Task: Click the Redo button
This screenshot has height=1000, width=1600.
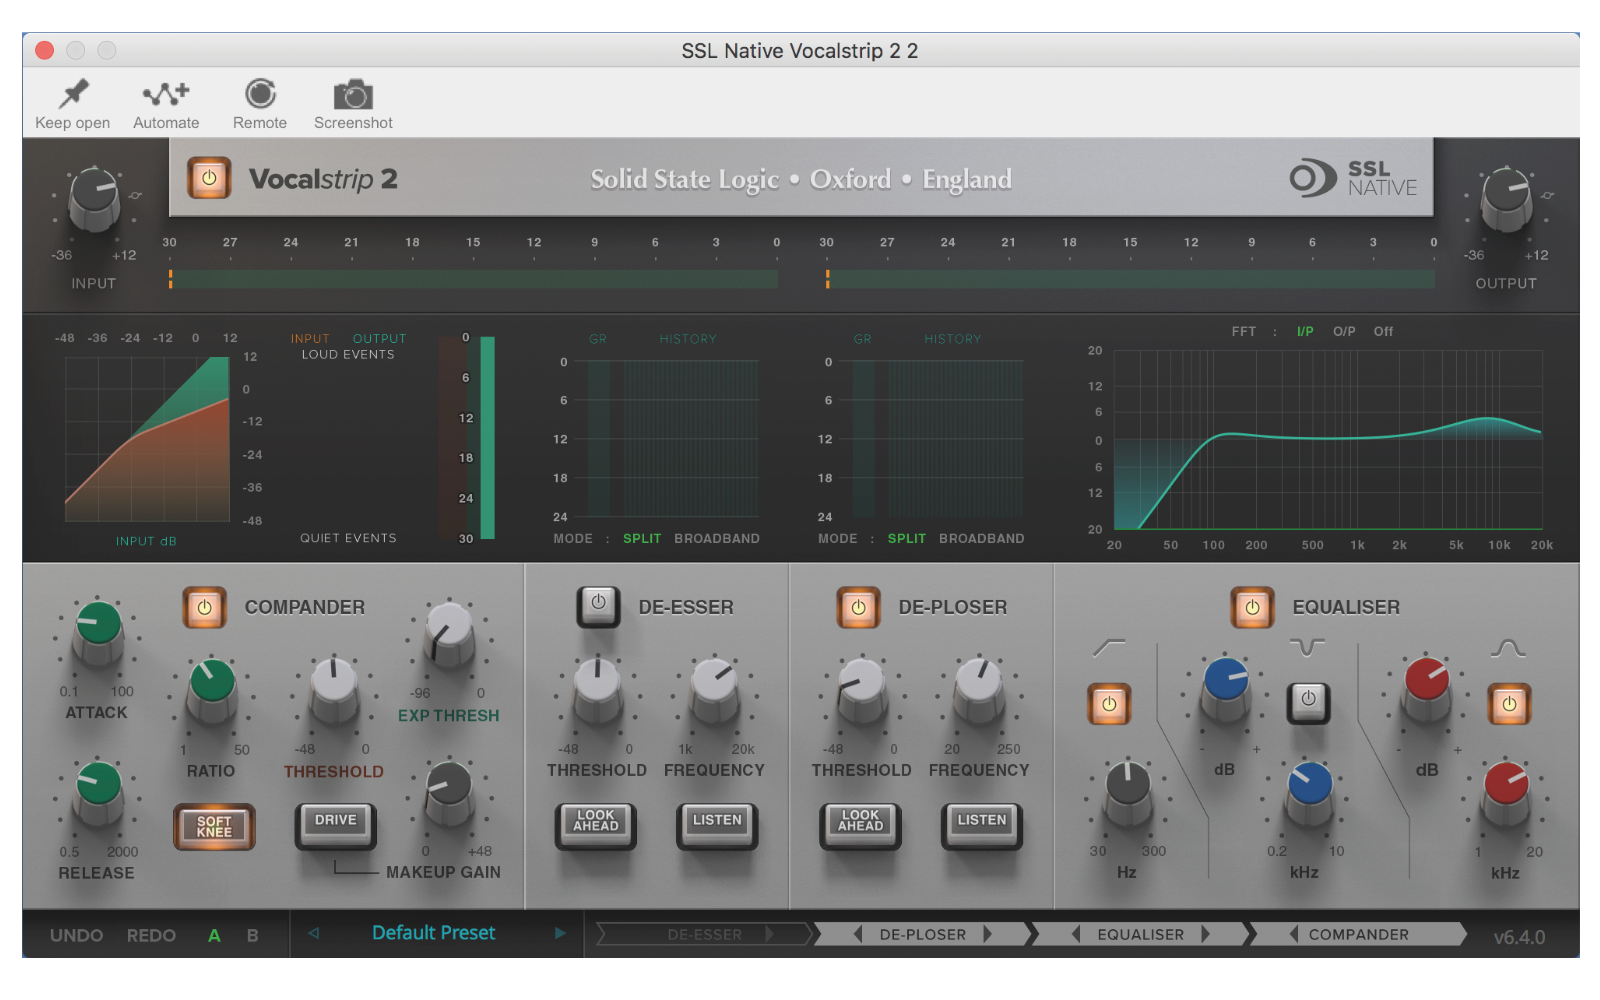Action: [x=151, y=935]
